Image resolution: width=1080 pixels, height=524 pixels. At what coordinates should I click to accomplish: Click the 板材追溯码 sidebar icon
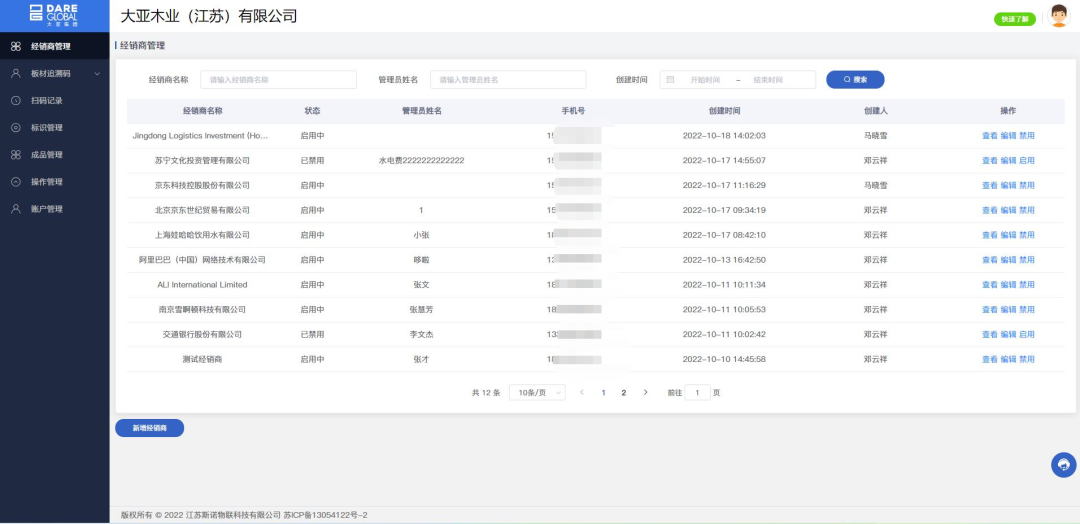pos(16,74)
